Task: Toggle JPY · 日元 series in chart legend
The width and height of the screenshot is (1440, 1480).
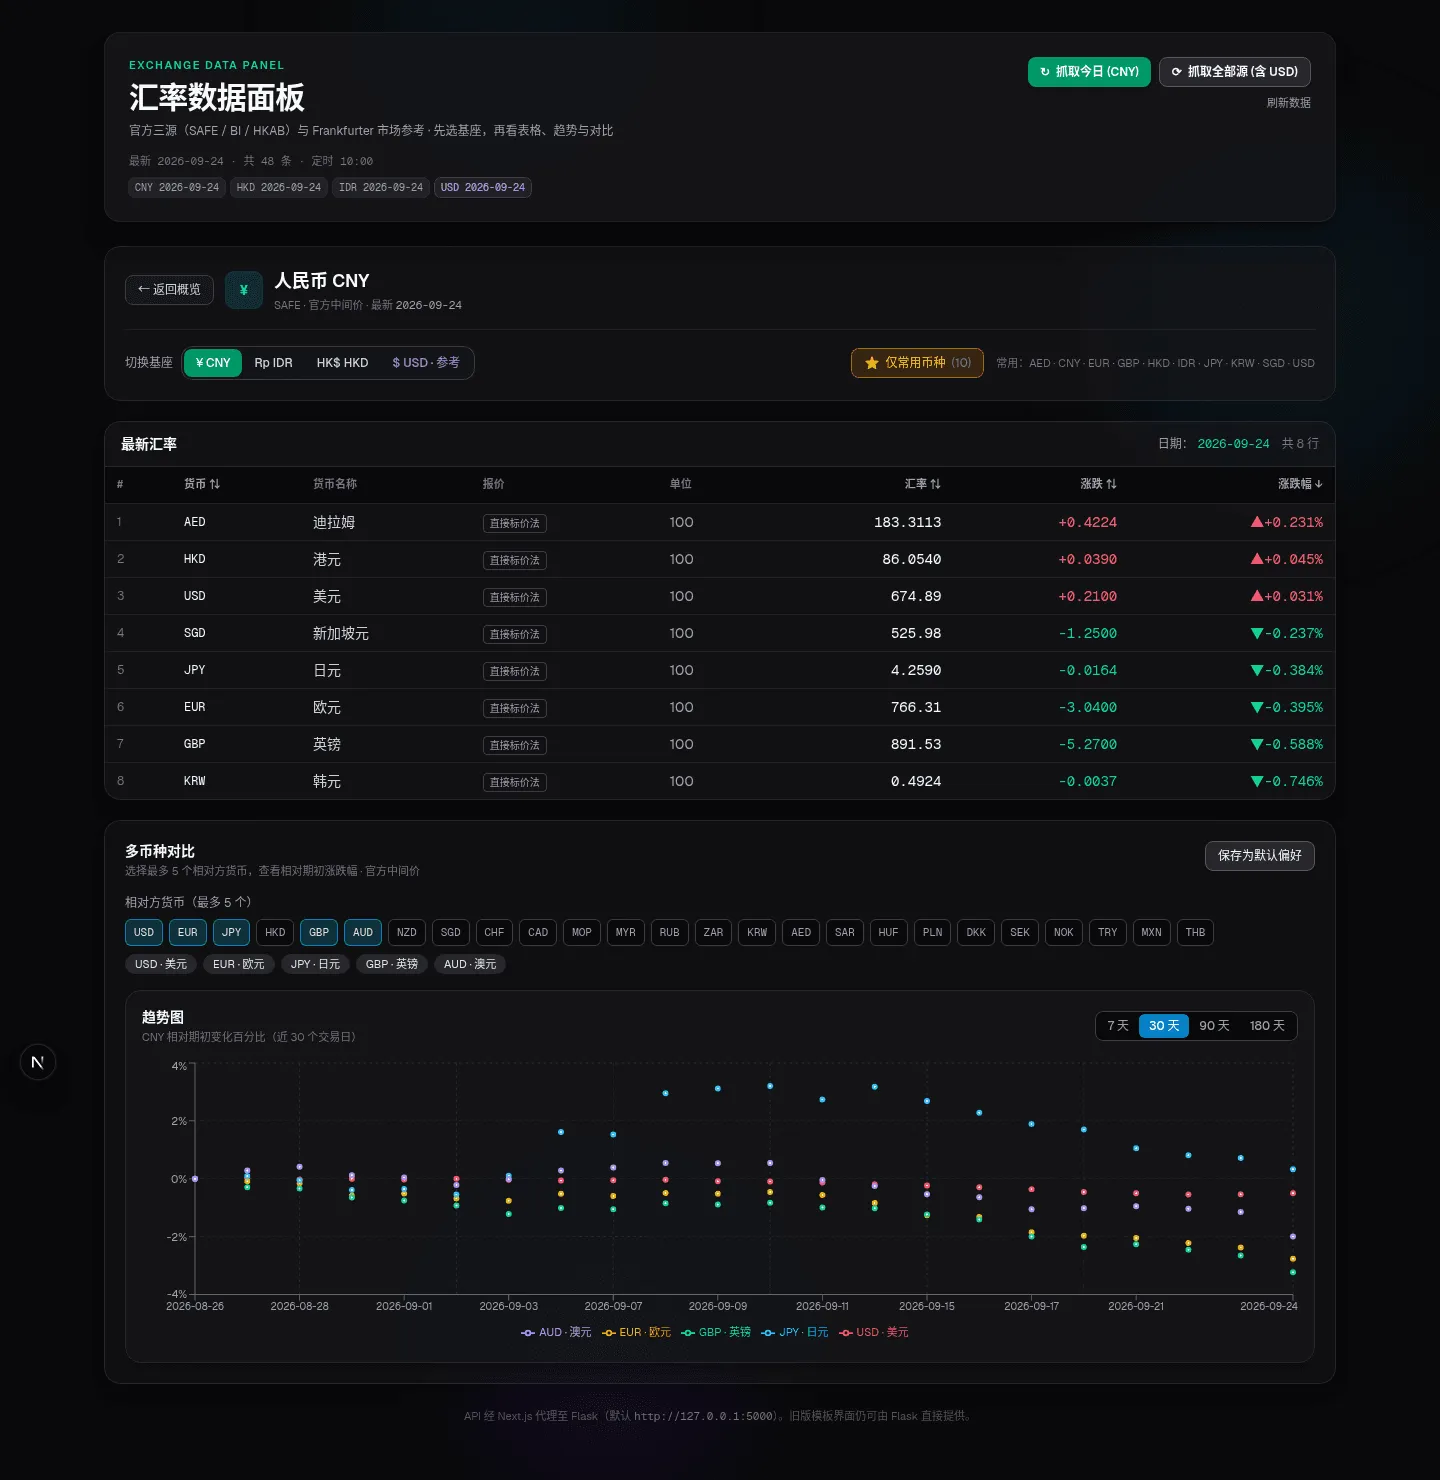Action: (795, 1332)
